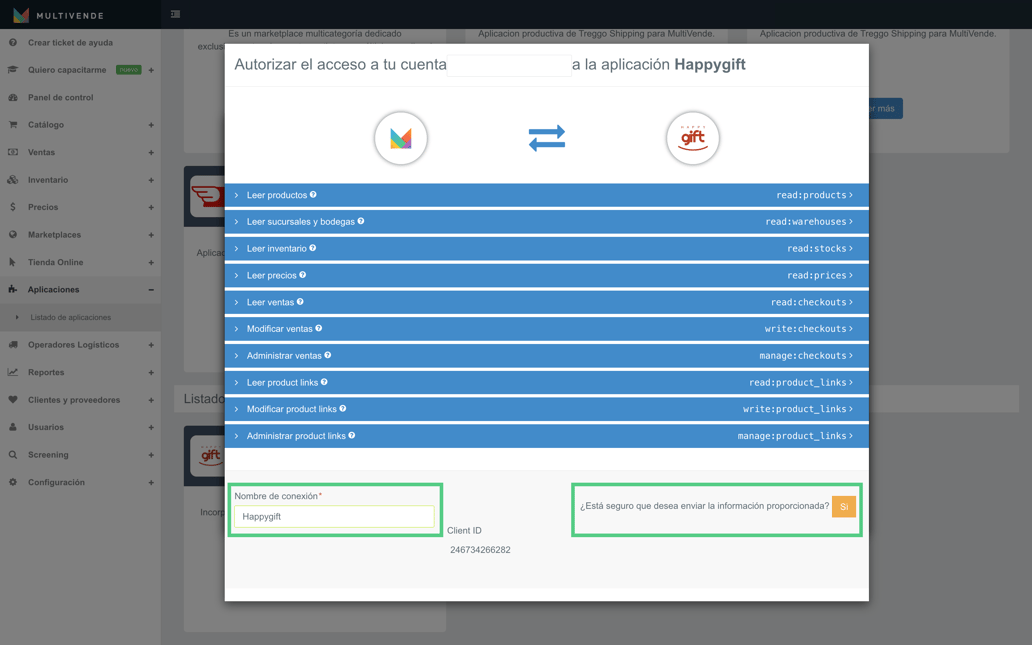Go to Panel de control
The width and height of the screenshot is (1032, 645).
pyautogui.click(x=61, y=97)
